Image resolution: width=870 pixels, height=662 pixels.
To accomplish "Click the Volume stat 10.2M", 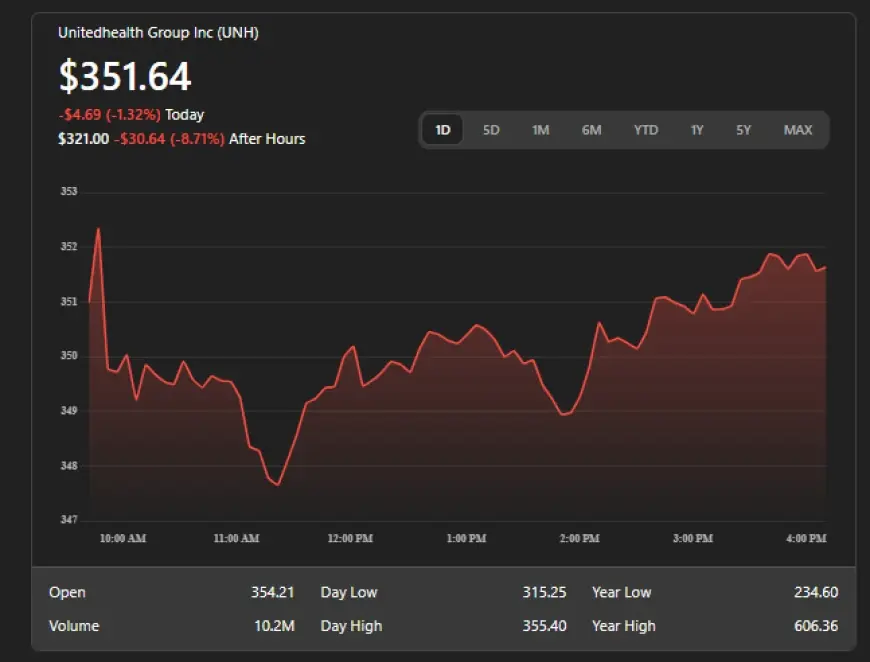I will [x=273, y=626].
